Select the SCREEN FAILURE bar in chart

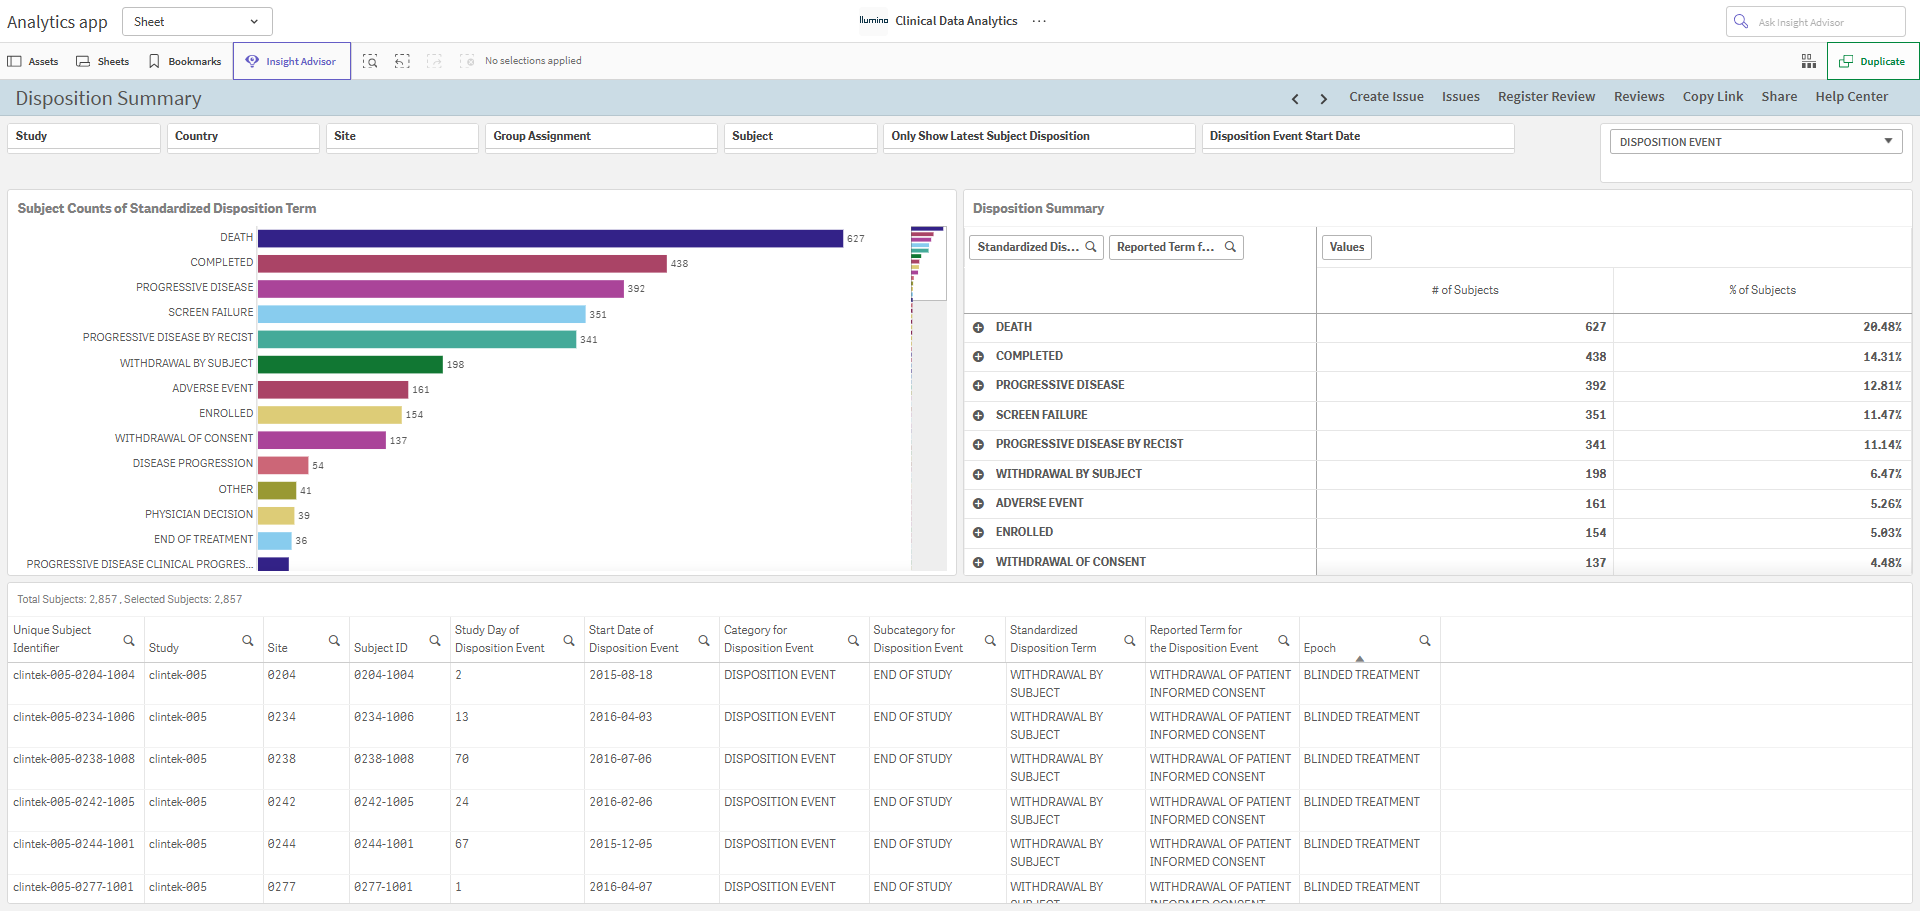421,314
